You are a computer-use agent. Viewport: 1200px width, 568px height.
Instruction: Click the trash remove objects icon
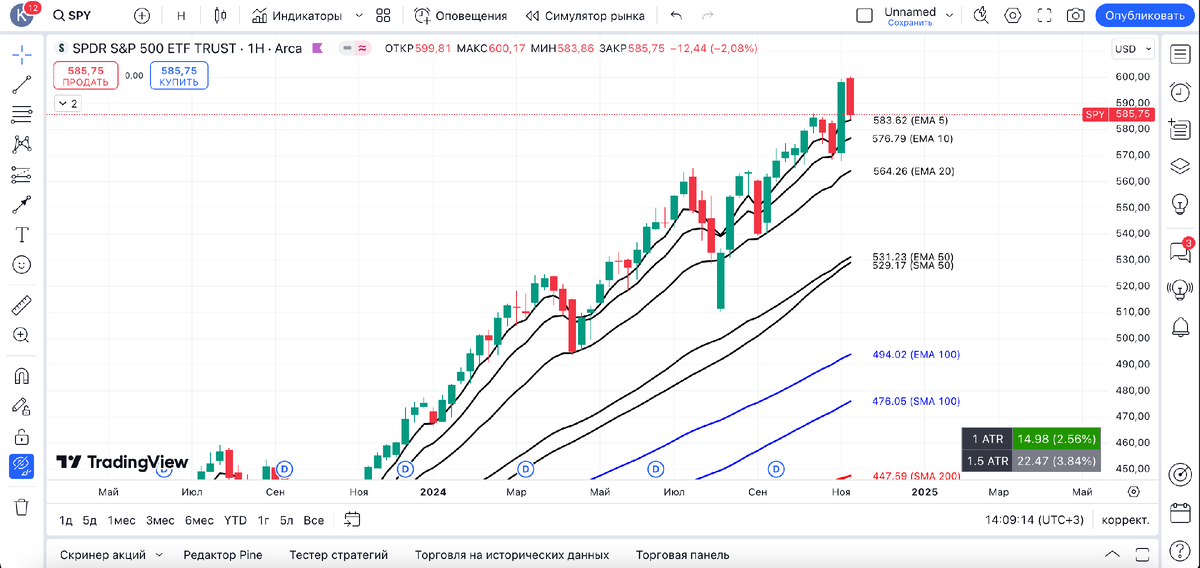tap(21, 507)
